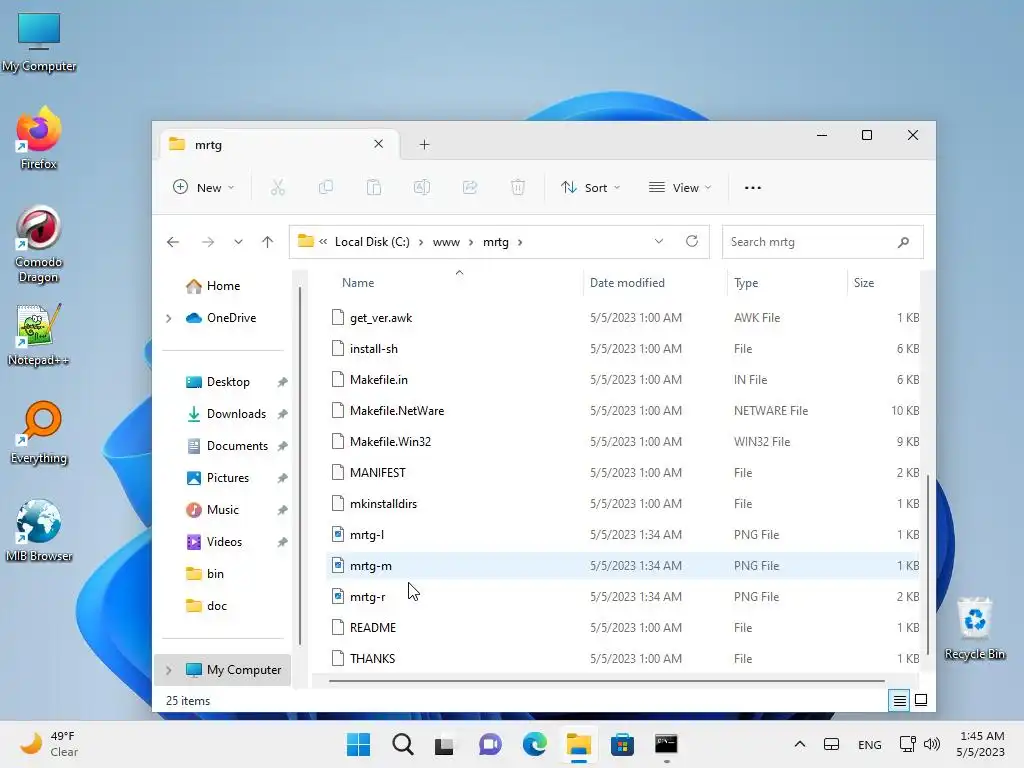1024x768 pixels.
Task: Open Everything desktop shortcut
Action: click(39, 432)
